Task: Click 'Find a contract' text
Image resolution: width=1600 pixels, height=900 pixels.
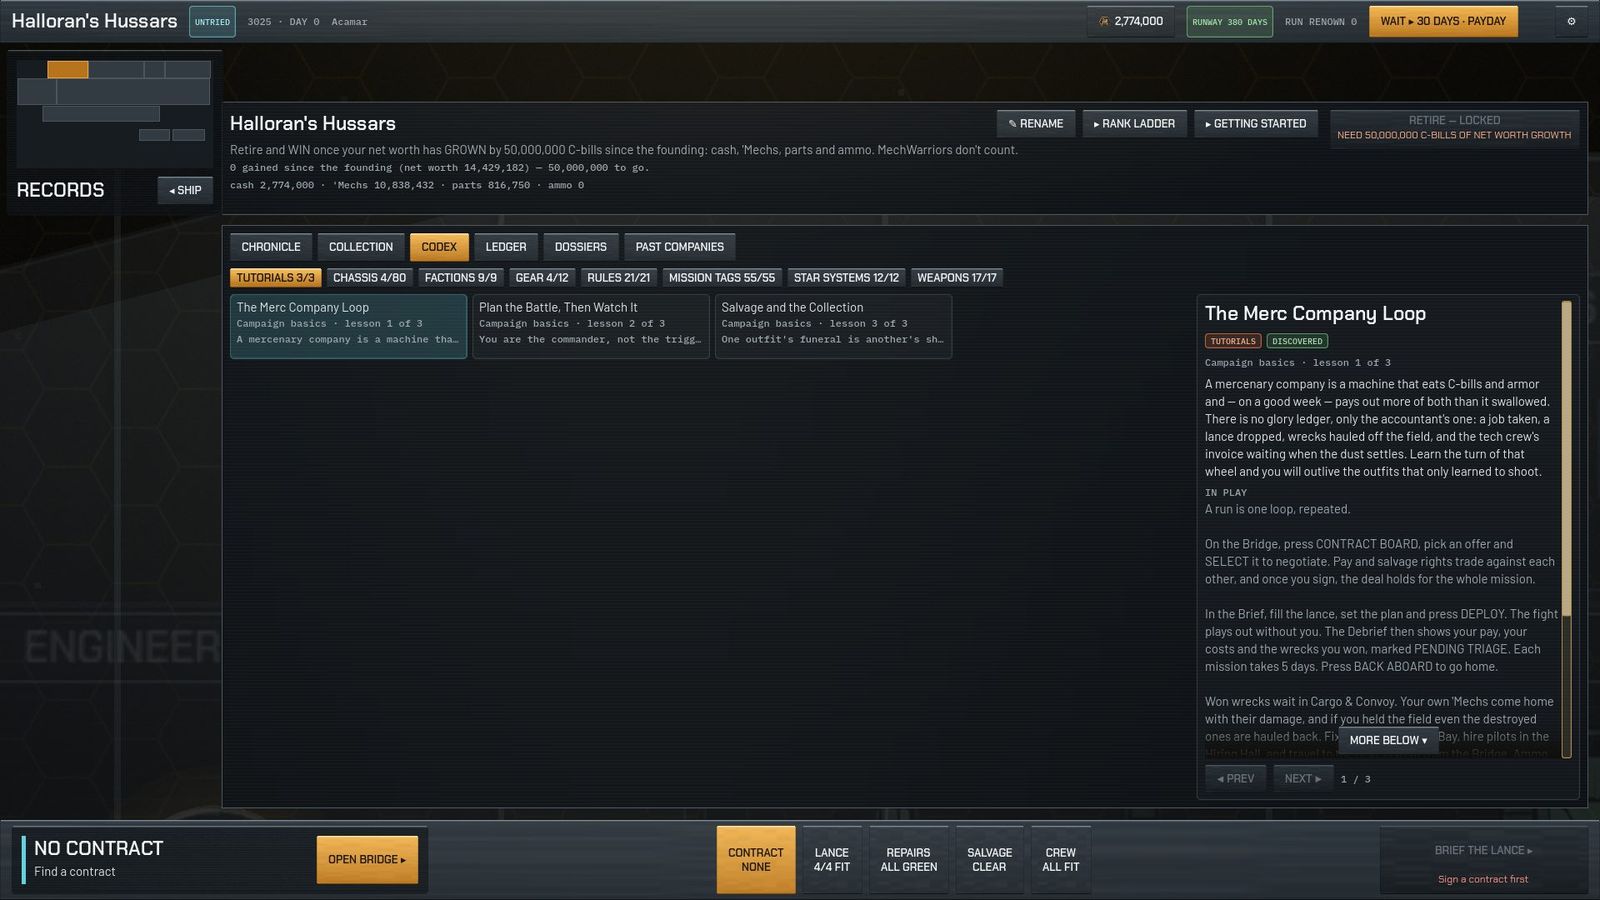Action: pyautogui.click(x=74, y=872)
